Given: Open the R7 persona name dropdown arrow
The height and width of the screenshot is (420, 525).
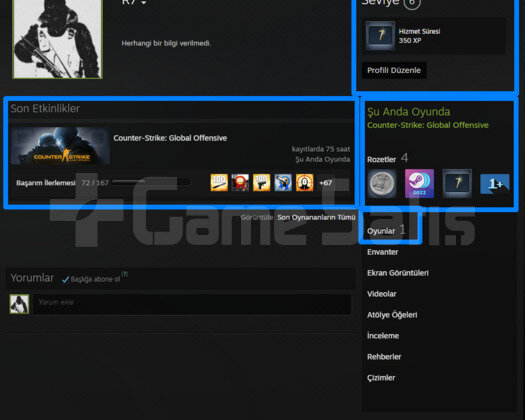Looking at the screenshot, I should point(144,3).
